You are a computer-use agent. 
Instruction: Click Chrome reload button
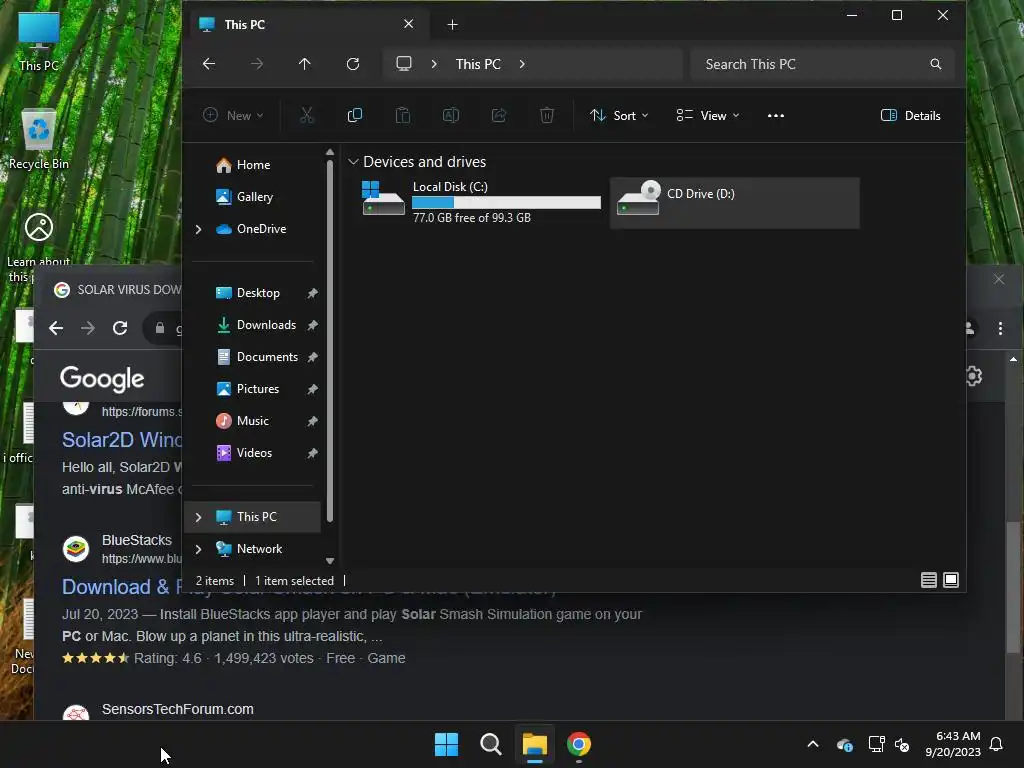[x=120, y=328]
